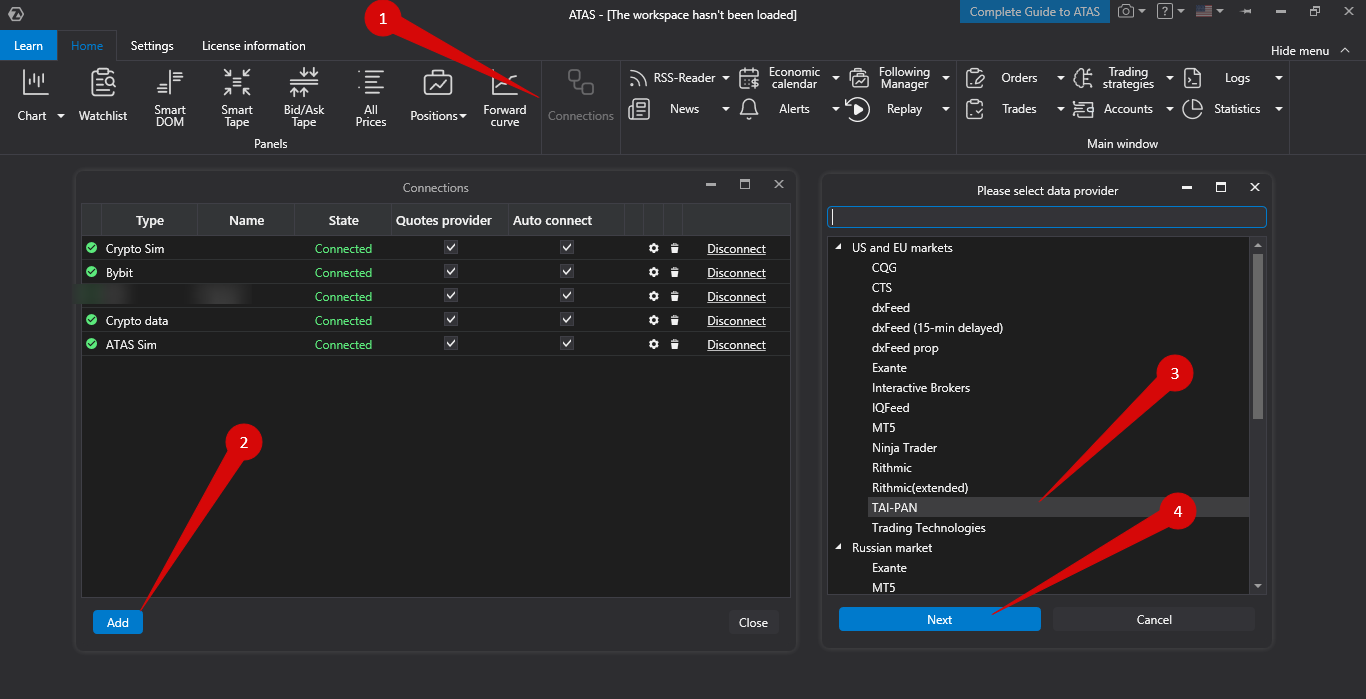Toggle Quotes provider for Crypto data
The image size is (1366, 699).
click(x=451, y=319)
